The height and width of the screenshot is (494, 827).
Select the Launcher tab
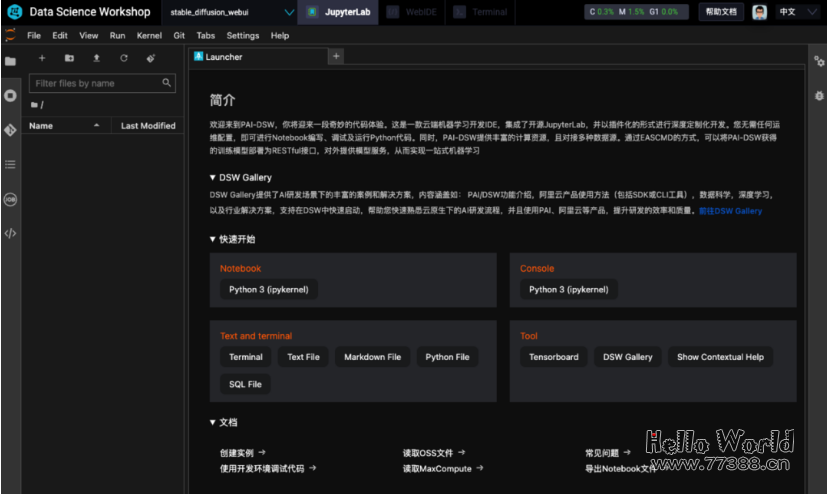pyautogui.click(x=257, y=56)
